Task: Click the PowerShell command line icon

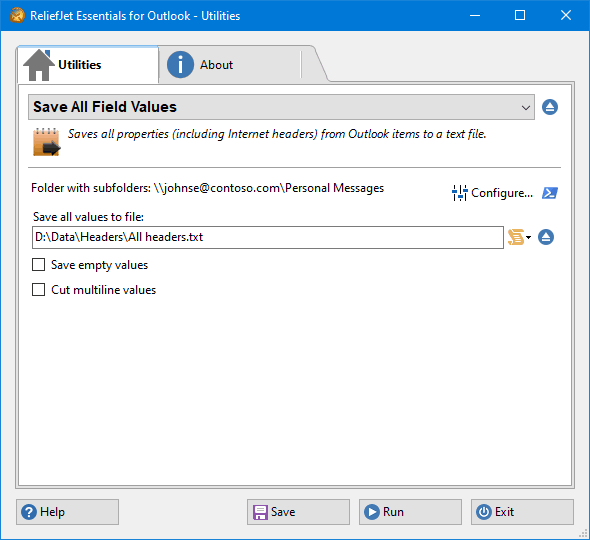Action: click(550, 193)
